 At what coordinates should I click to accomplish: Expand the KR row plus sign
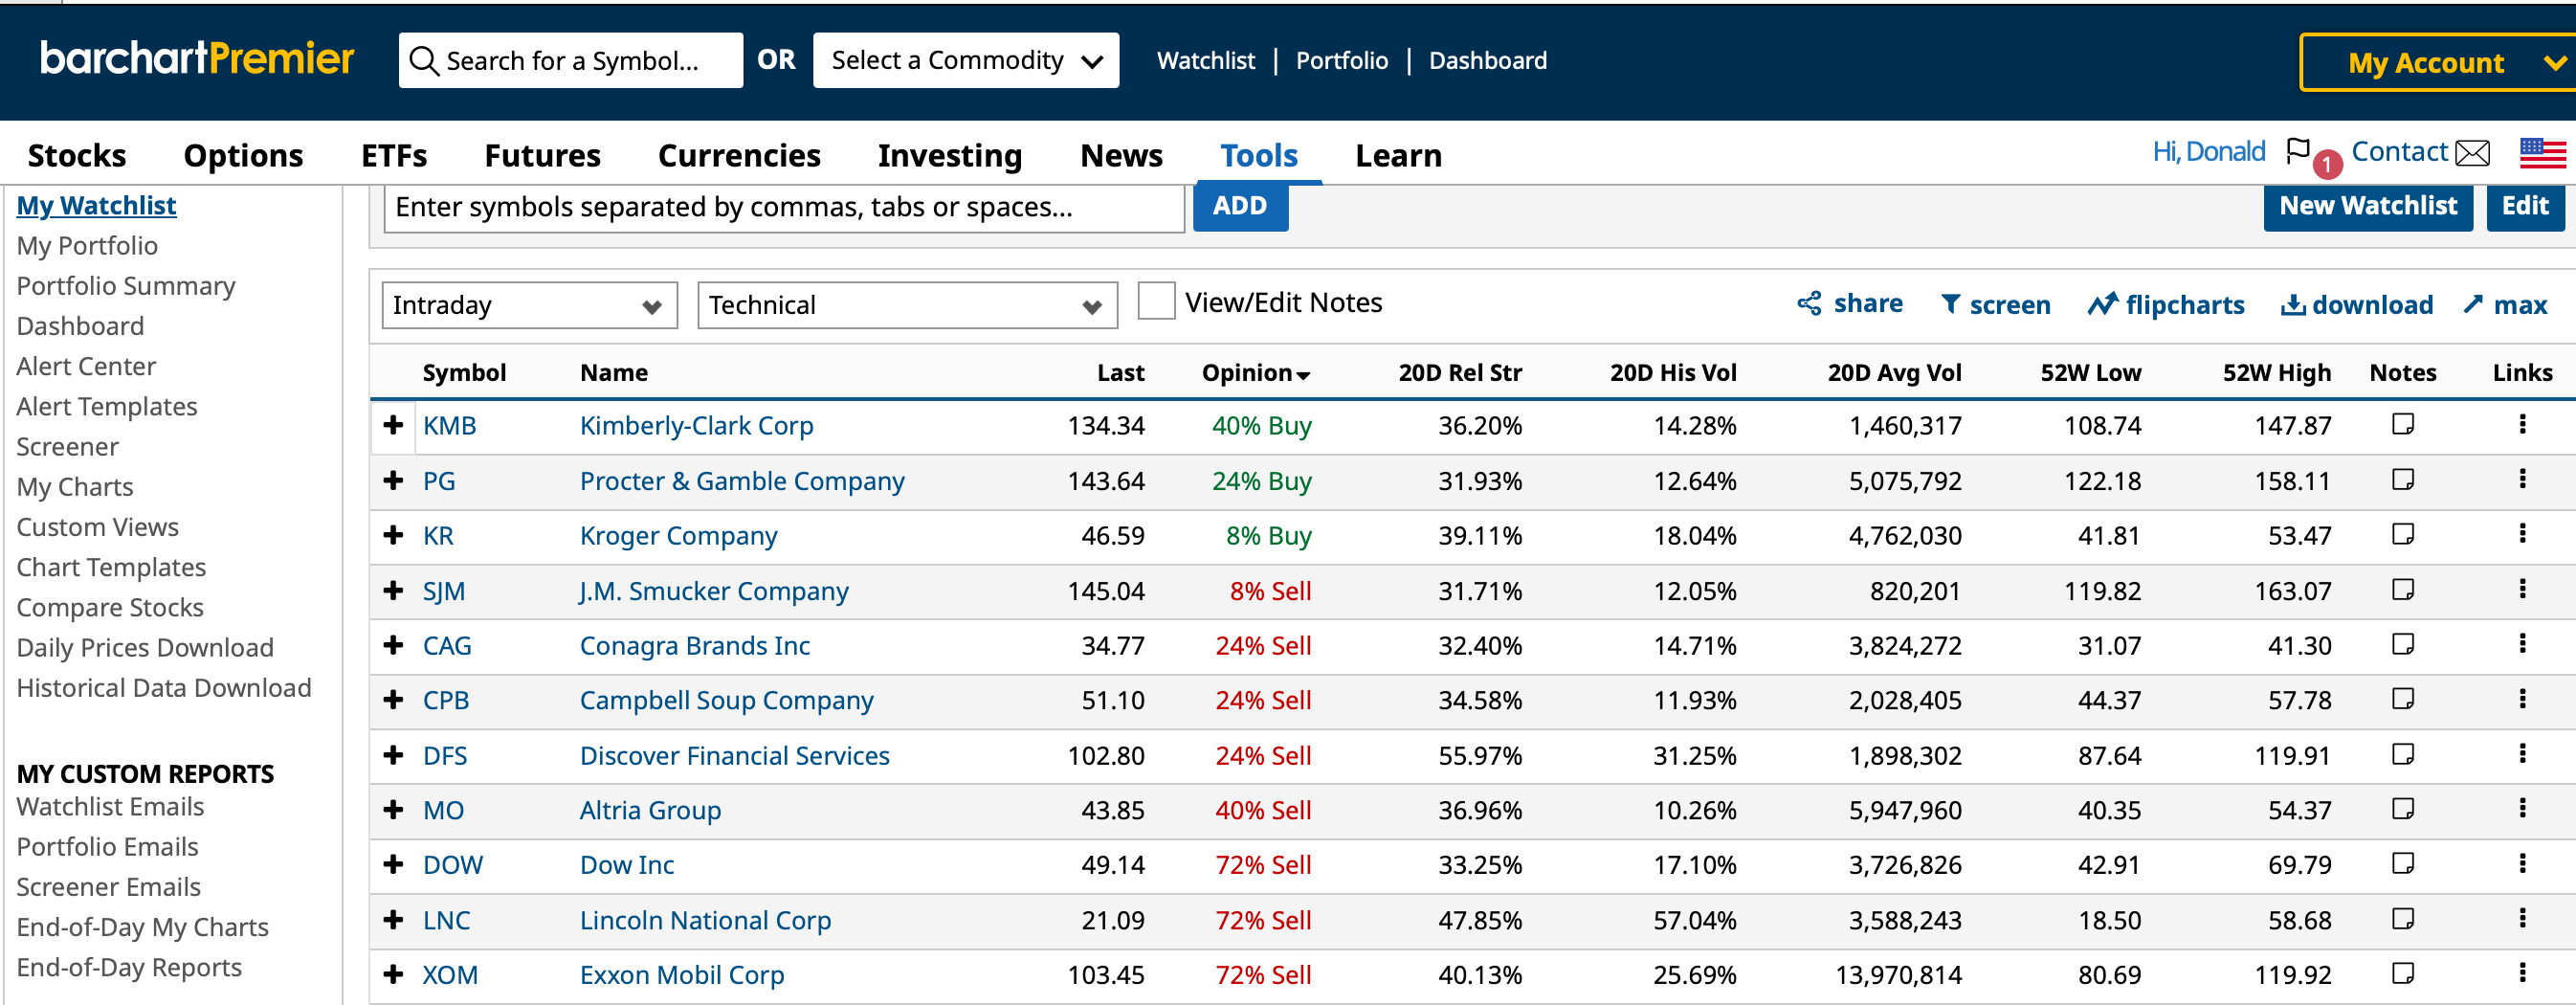pos(393,535)
